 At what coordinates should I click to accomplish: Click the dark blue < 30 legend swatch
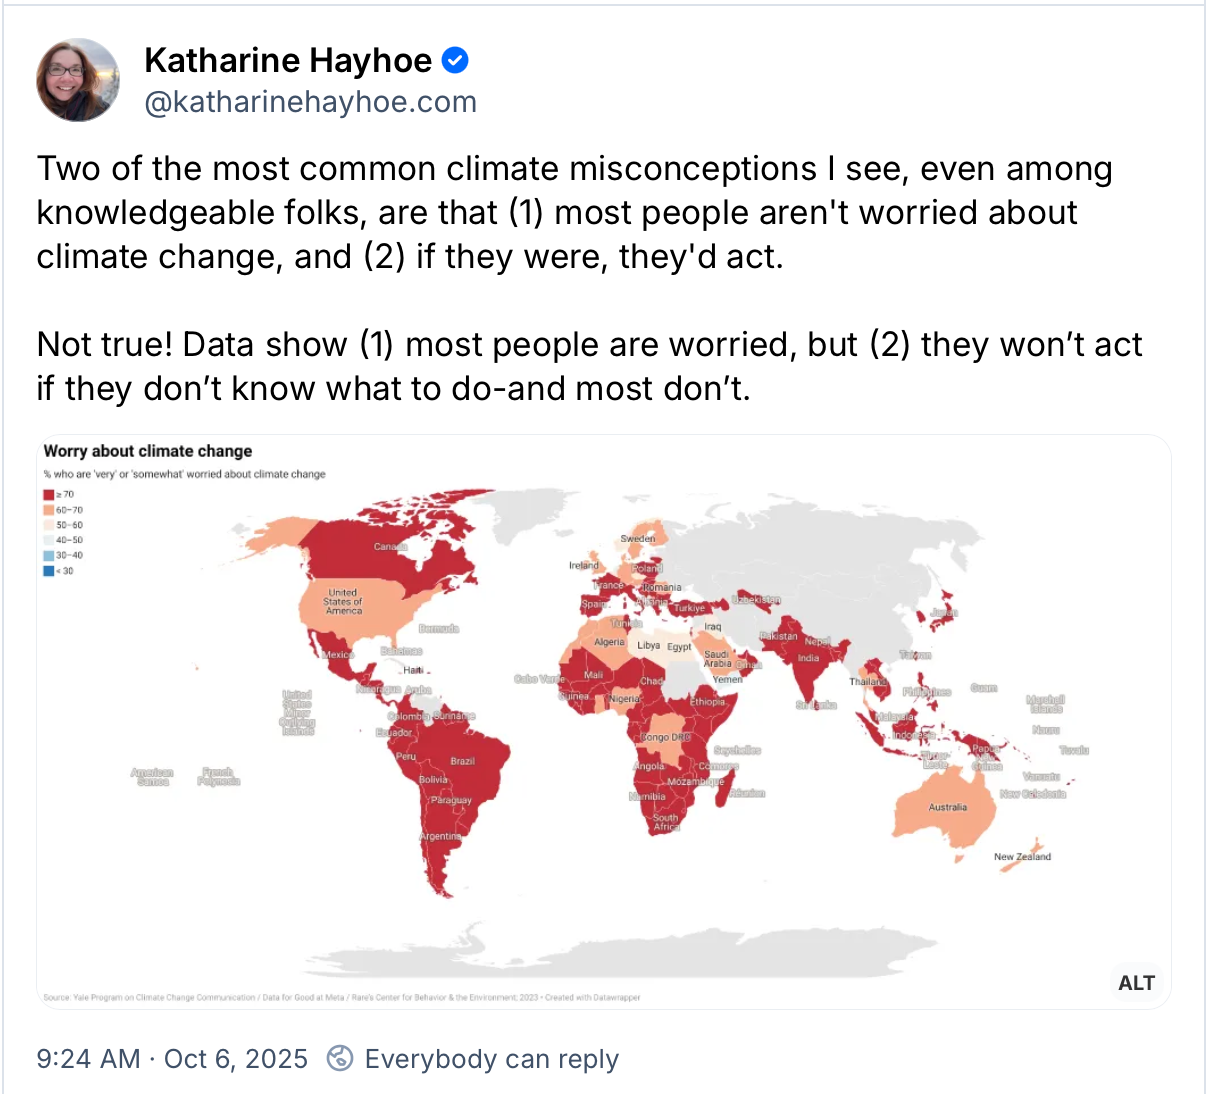point(48,571)
